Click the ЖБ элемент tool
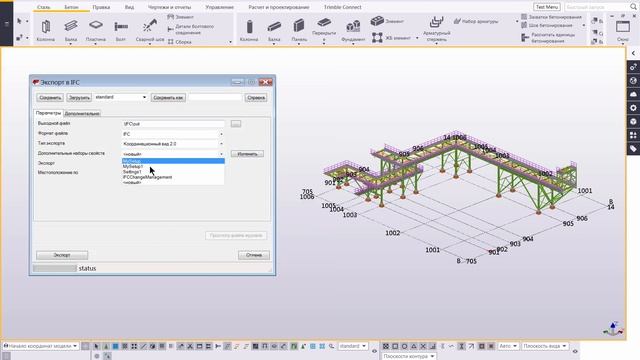This screenshot has height=360, width=640. (392, 38)
